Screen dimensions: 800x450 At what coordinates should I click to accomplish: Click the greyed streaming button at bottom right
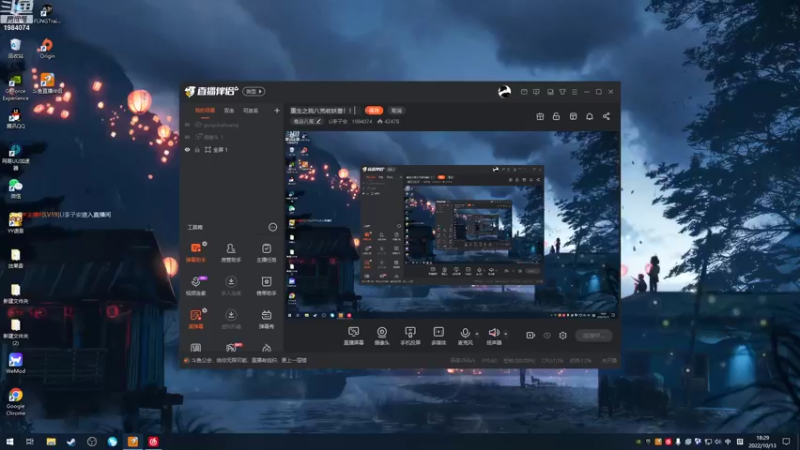[x=594, y=335]
